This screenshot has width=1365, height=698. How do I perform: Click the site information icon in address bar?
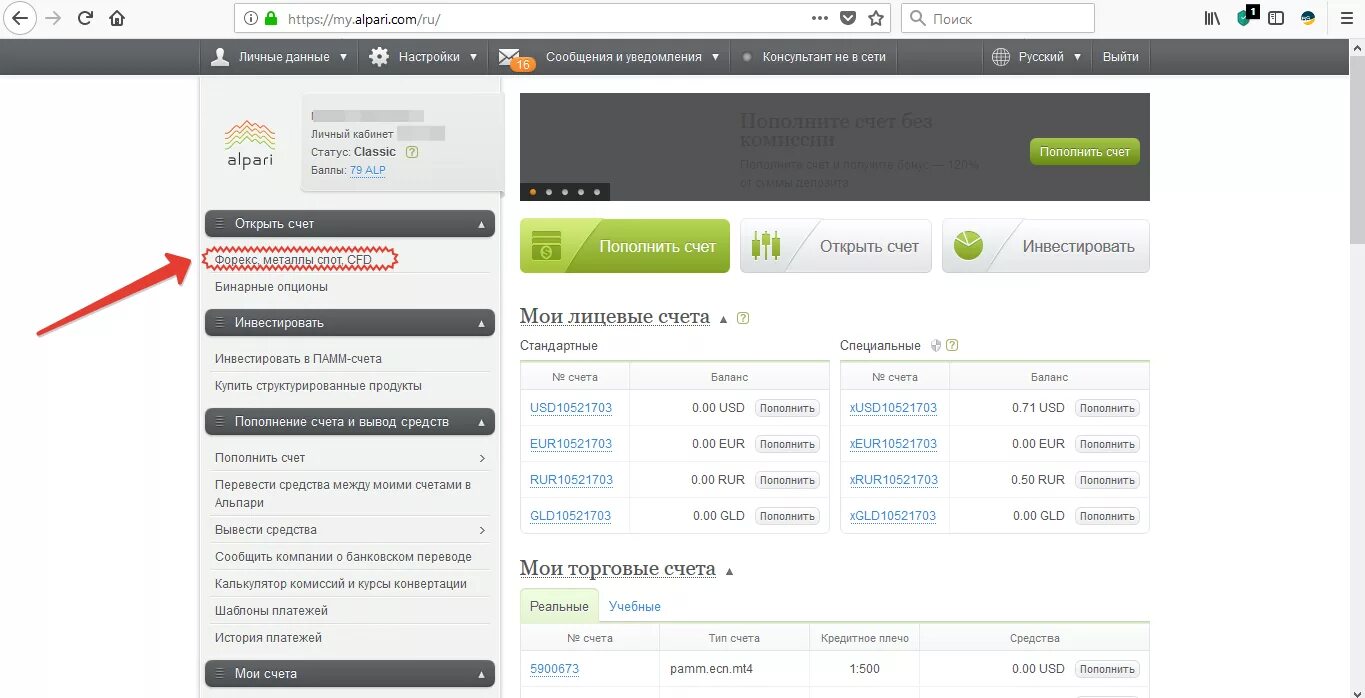251,18
